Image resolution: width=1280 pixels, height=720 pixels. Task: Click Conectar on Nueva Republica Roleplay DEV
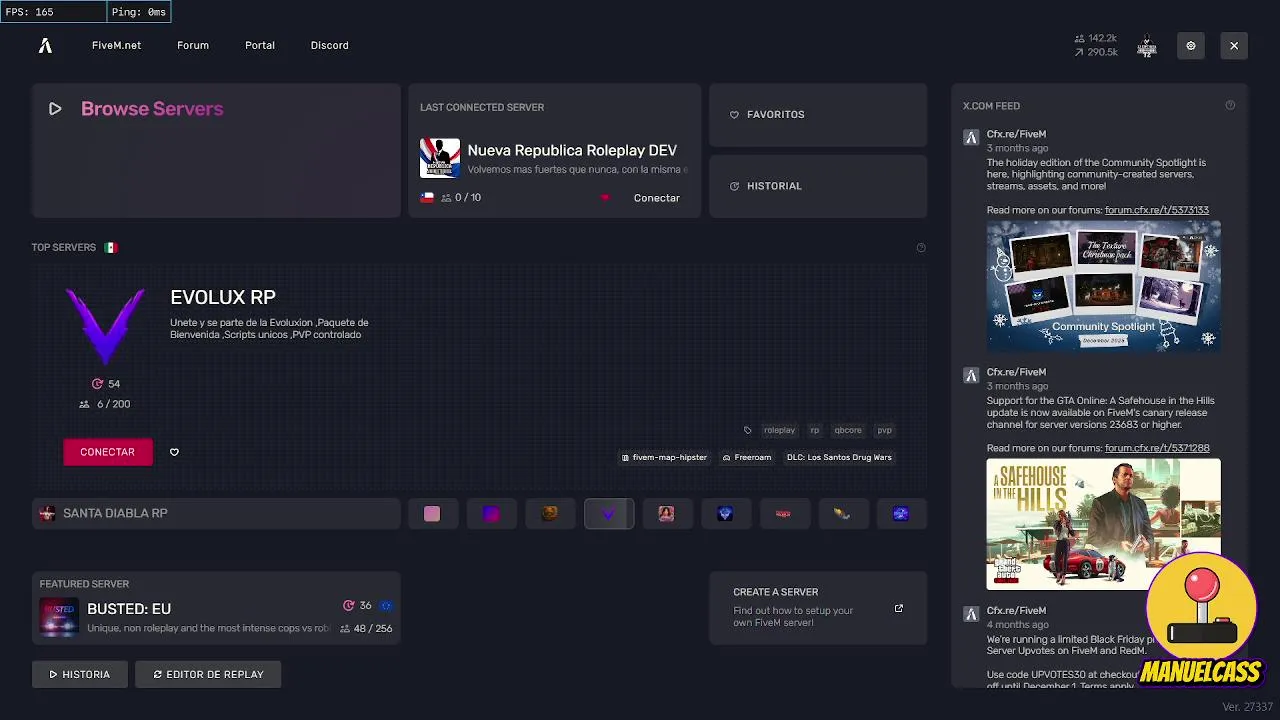tap(657, 198)
